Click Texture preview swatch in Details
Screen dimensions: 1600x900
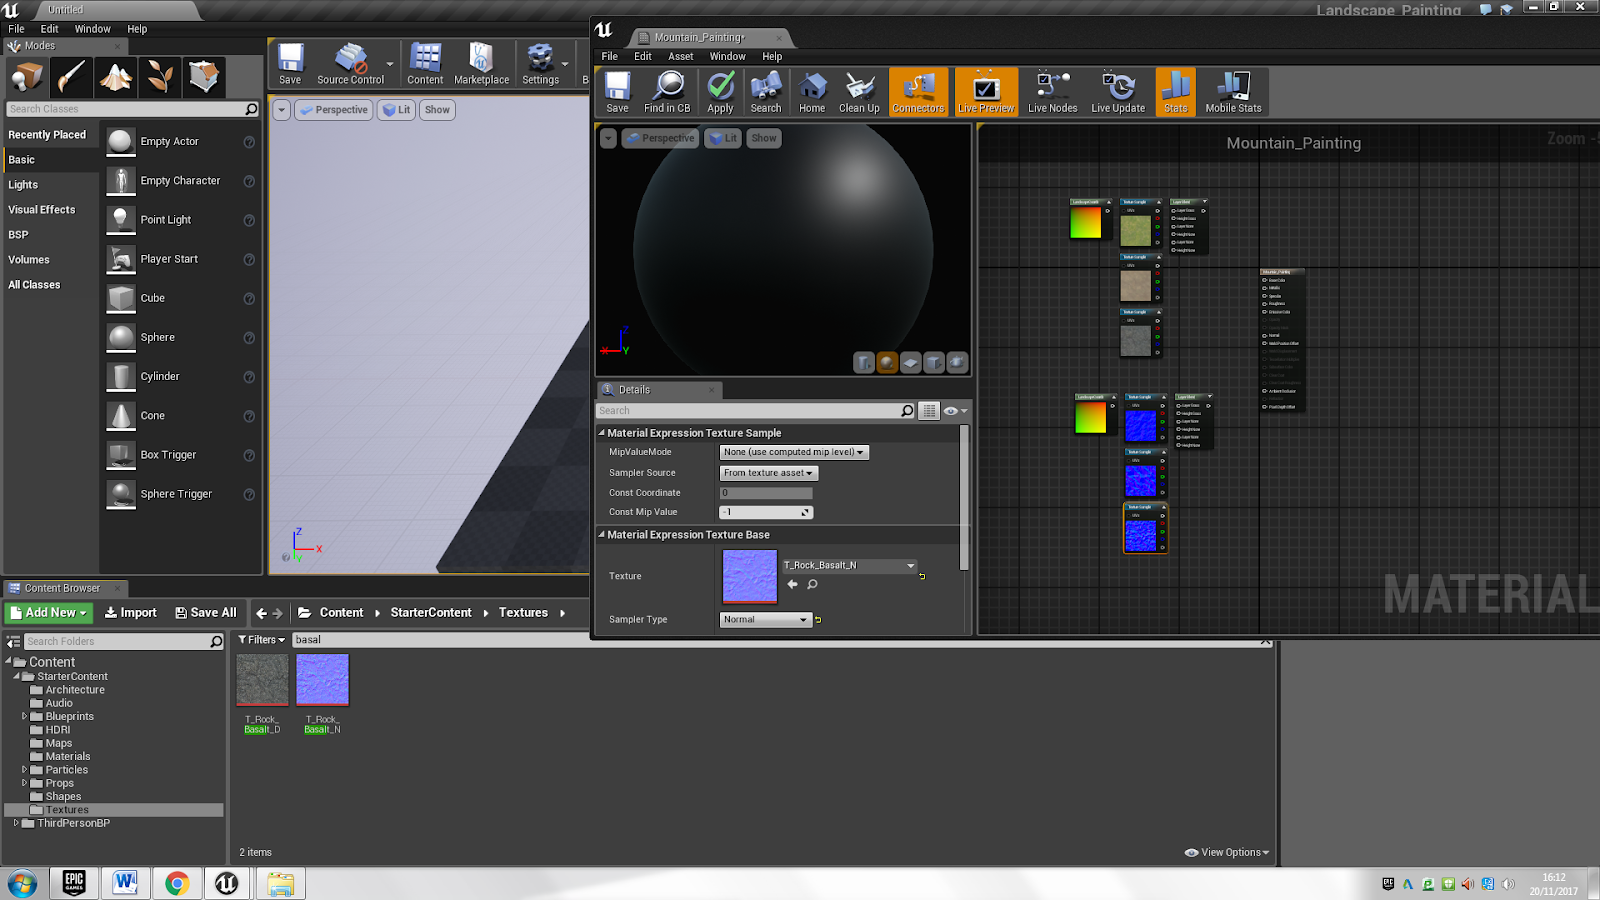[x=750, y=577]
